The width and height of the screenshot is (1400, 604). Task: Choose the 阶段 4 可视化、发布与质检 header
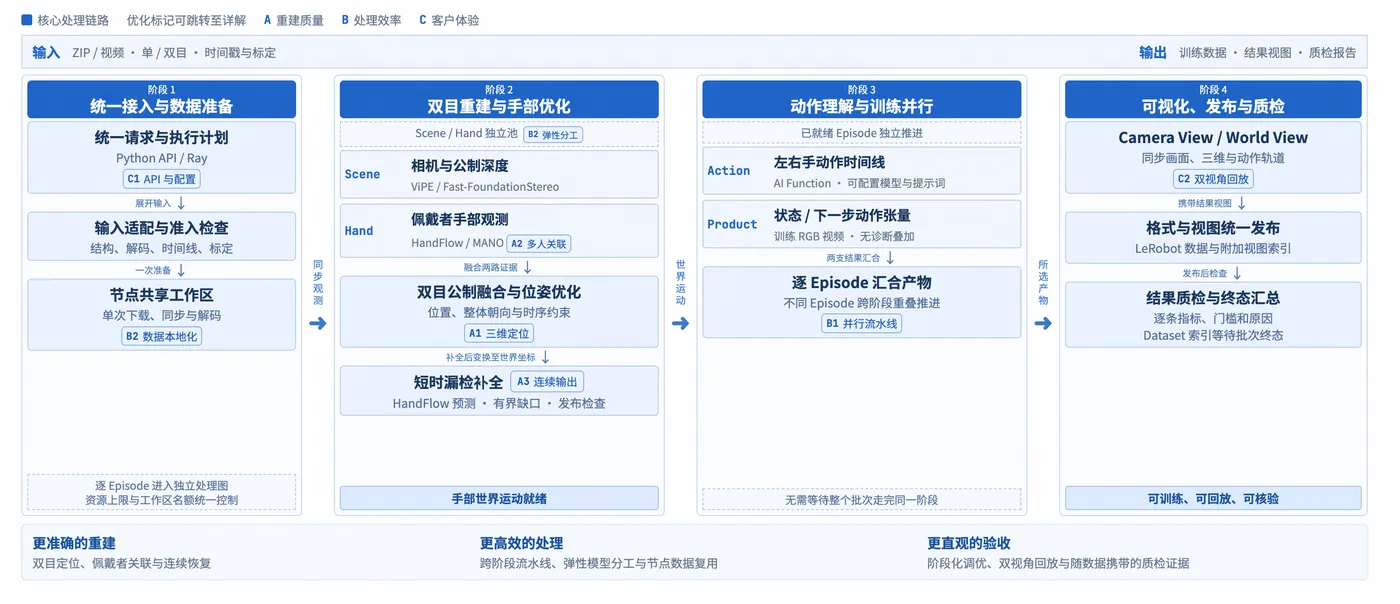click(1213, 99)
